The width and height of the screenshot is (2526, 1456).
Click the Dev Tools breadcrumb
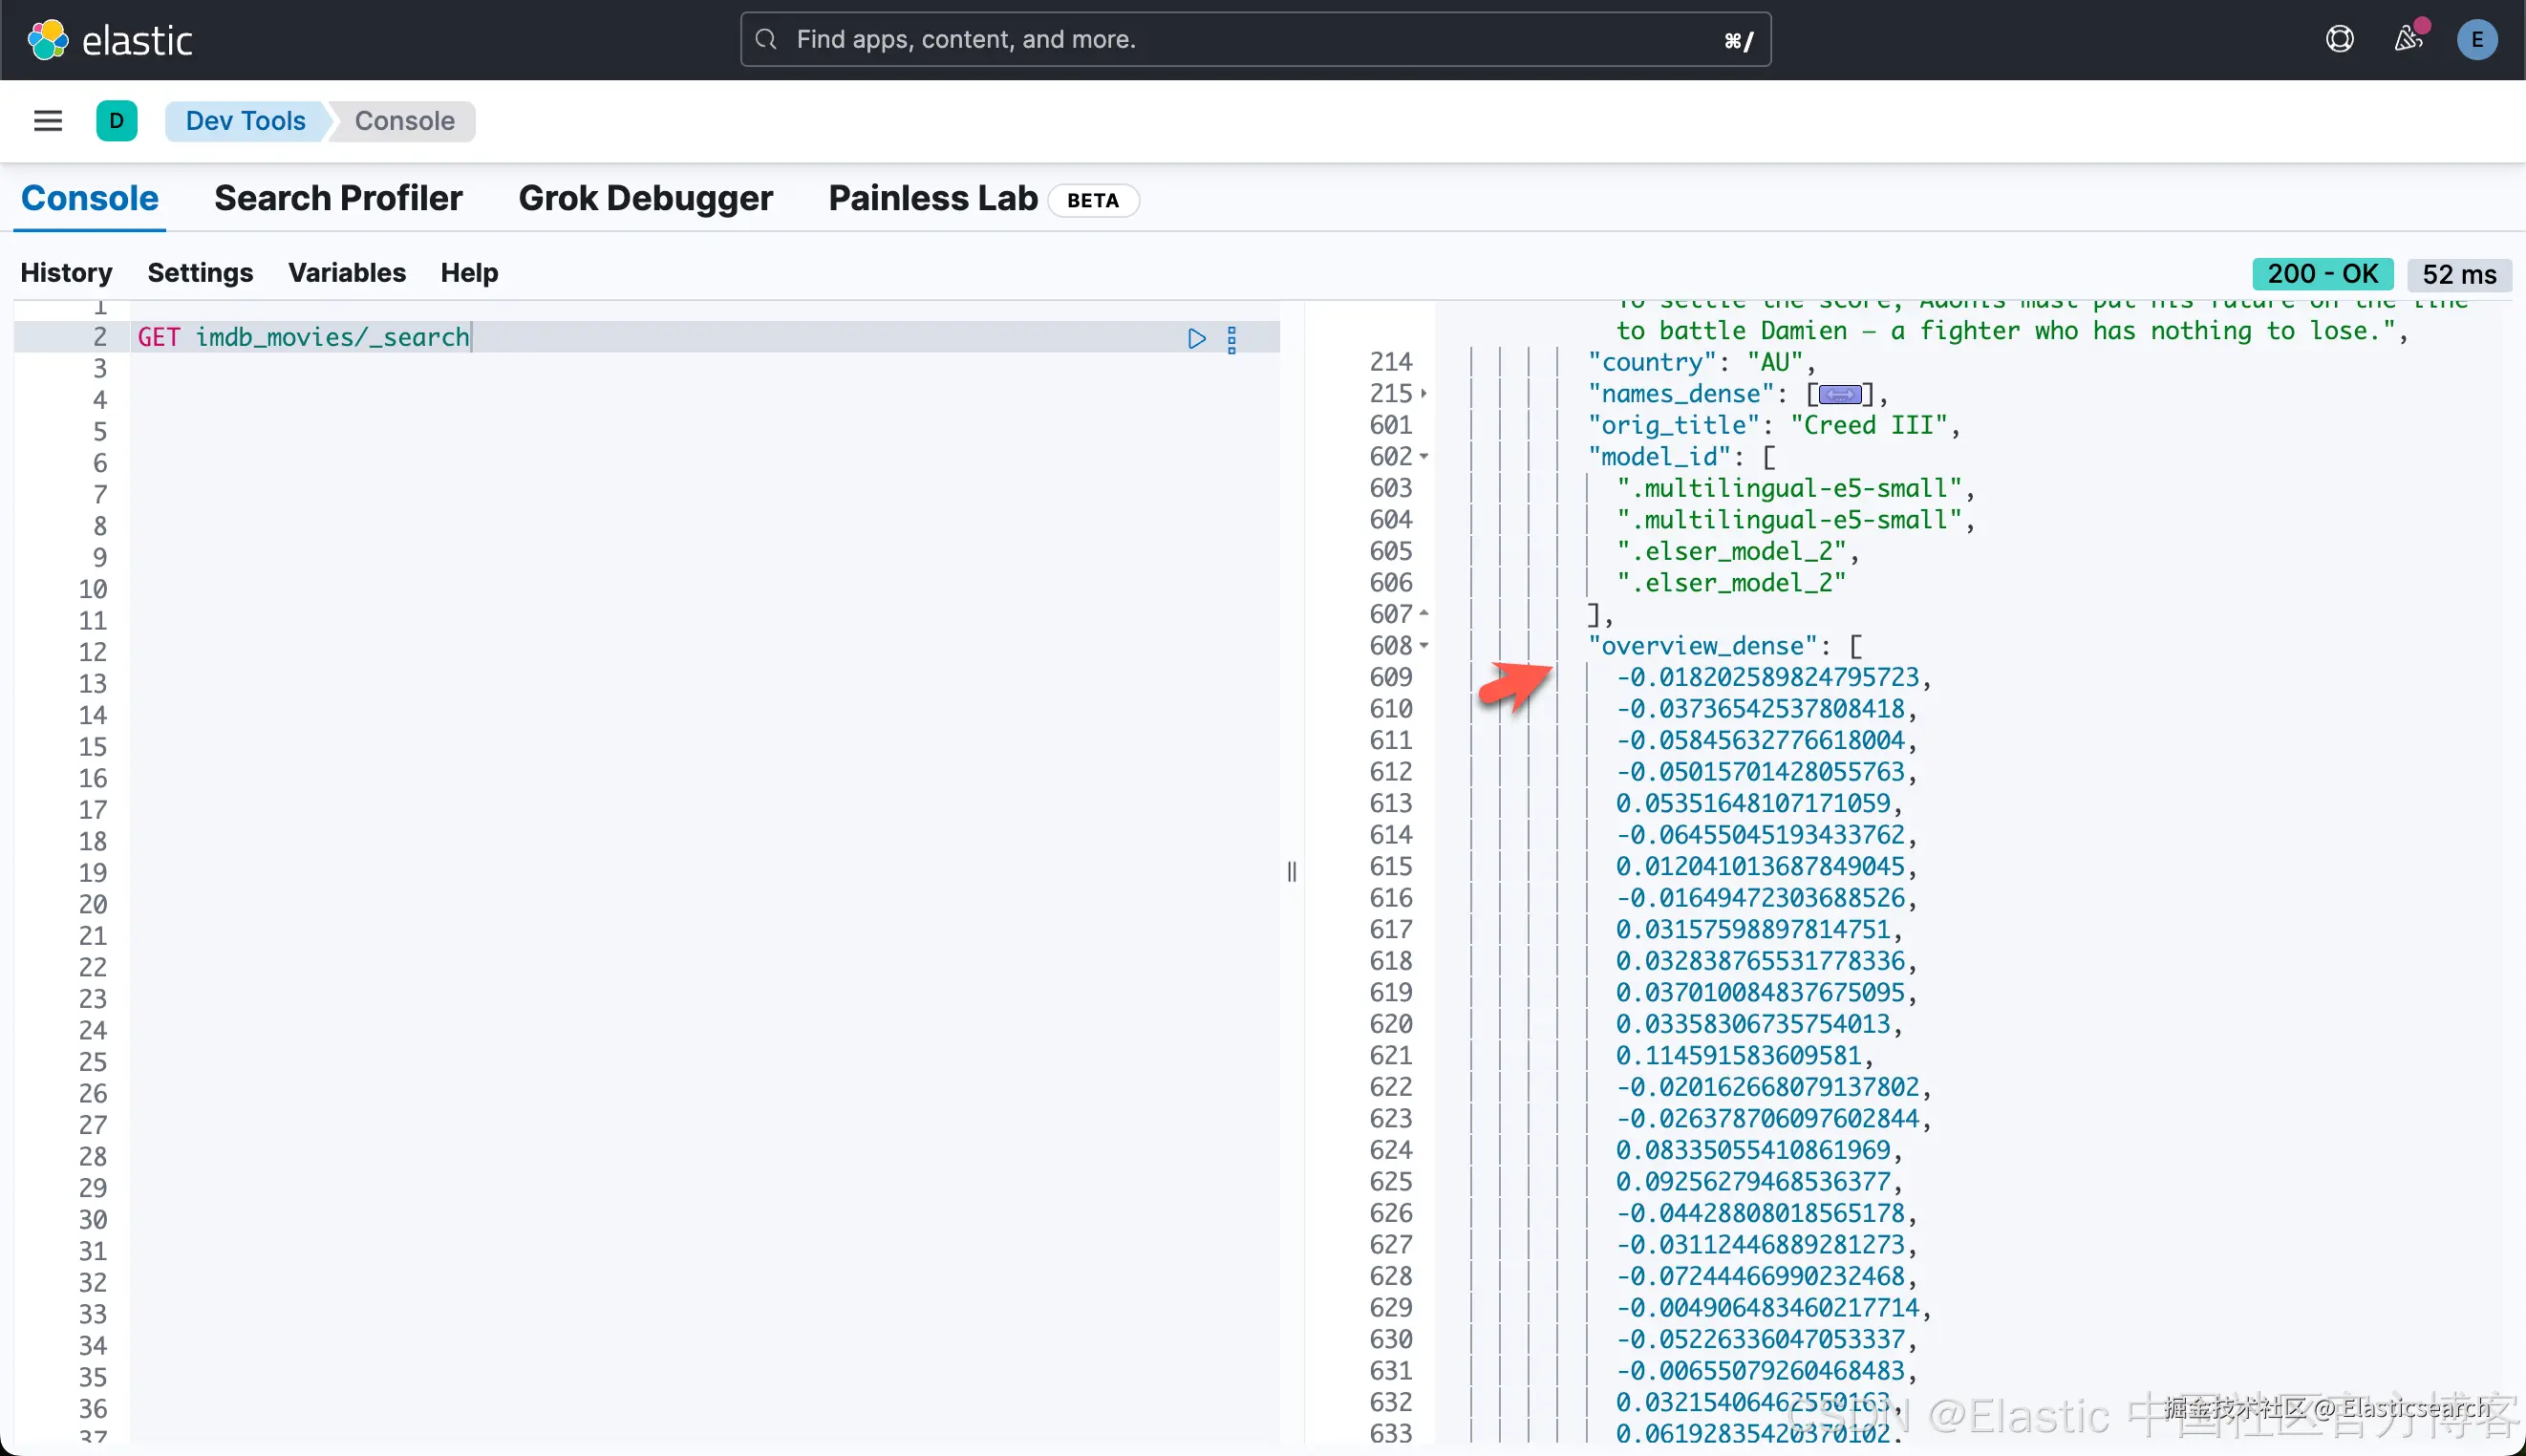[x=245, y=121]
